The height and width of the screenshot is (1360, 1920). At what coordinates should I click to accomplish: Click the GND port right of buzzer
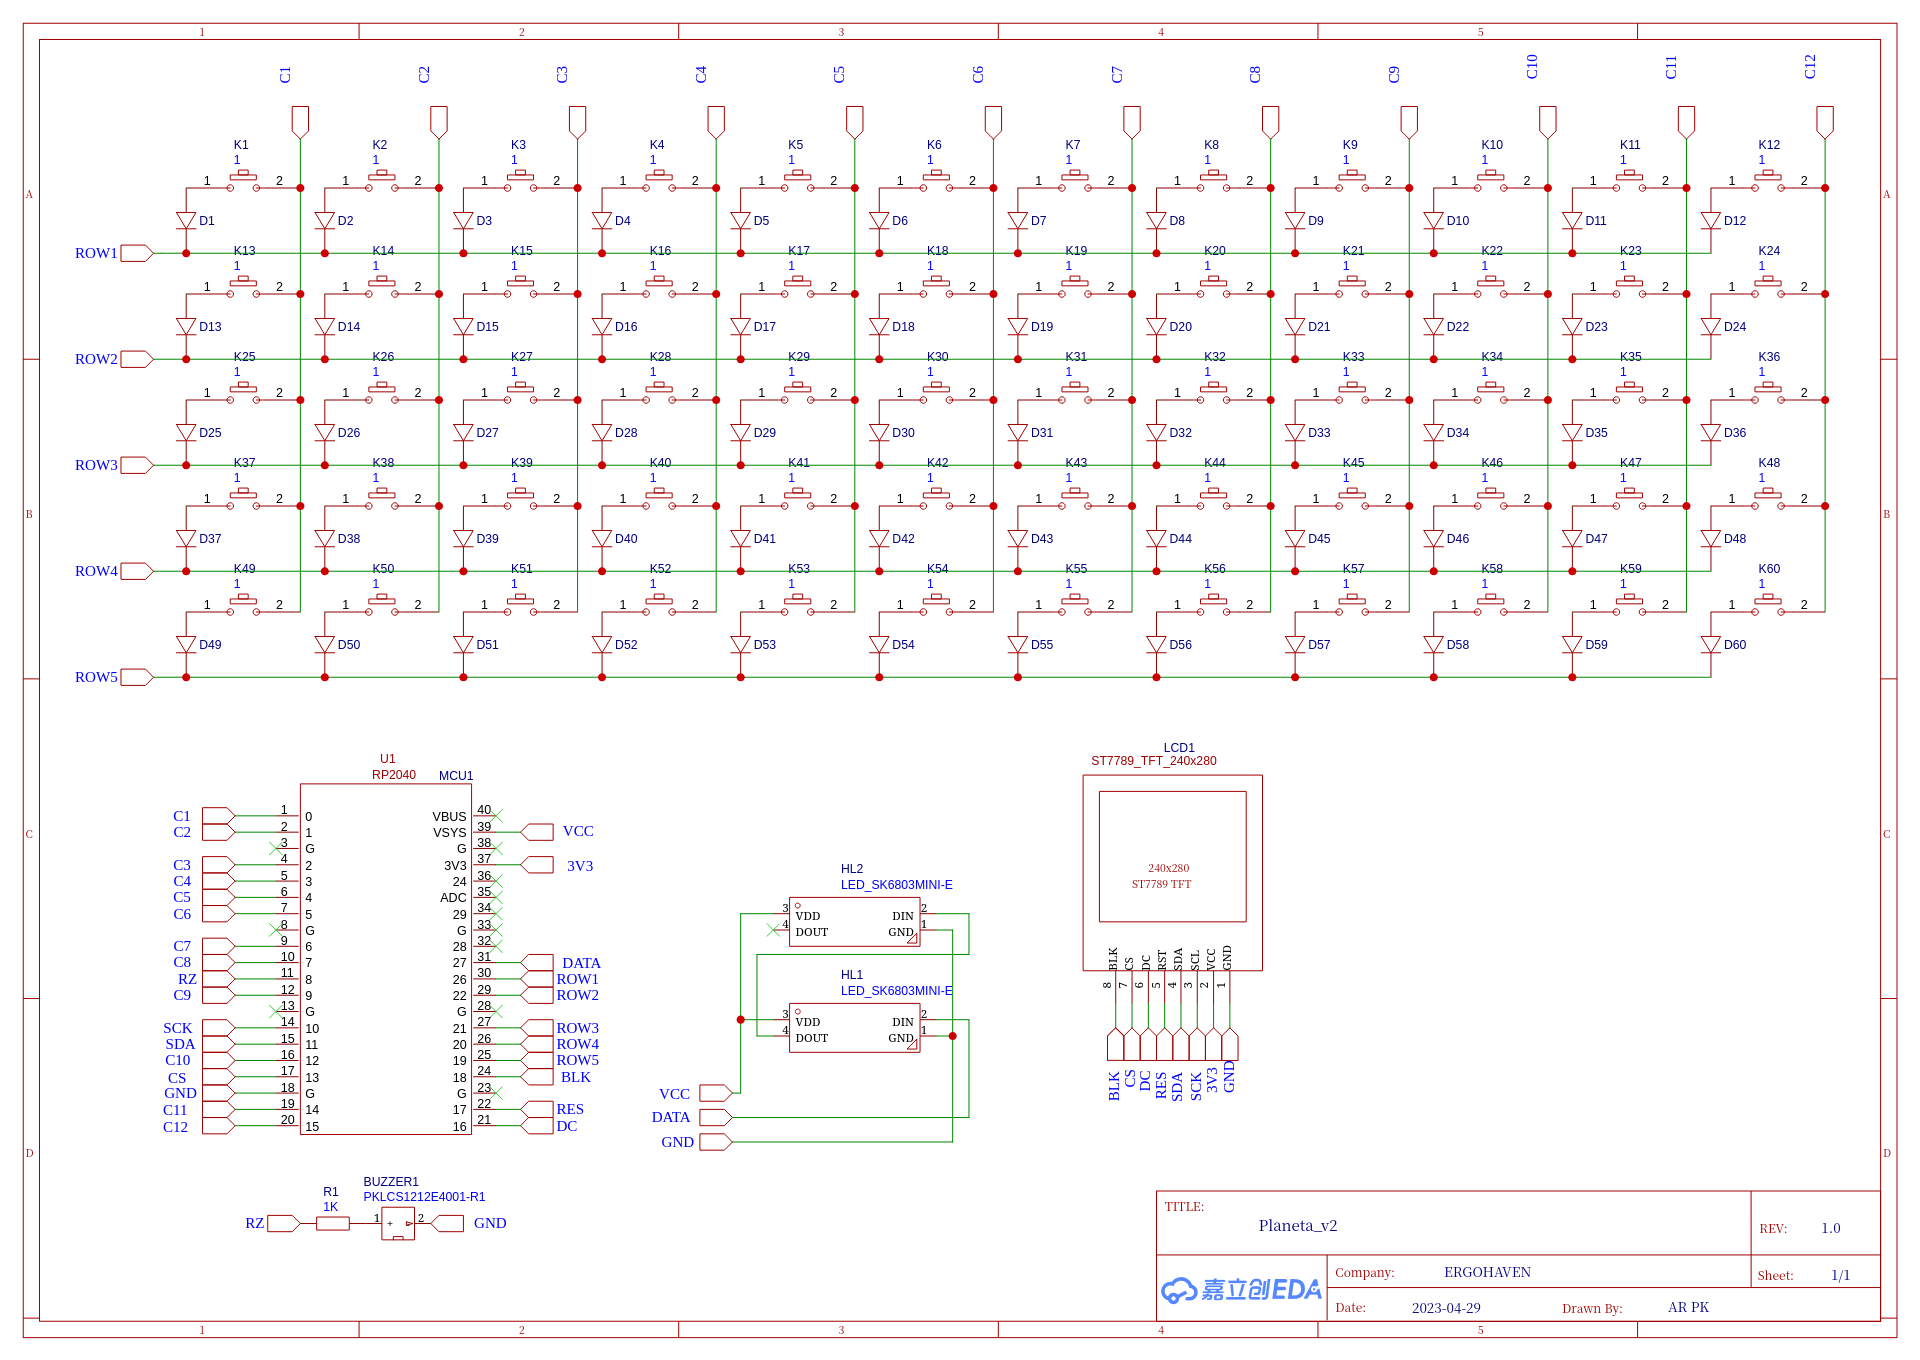point(447,1223)
